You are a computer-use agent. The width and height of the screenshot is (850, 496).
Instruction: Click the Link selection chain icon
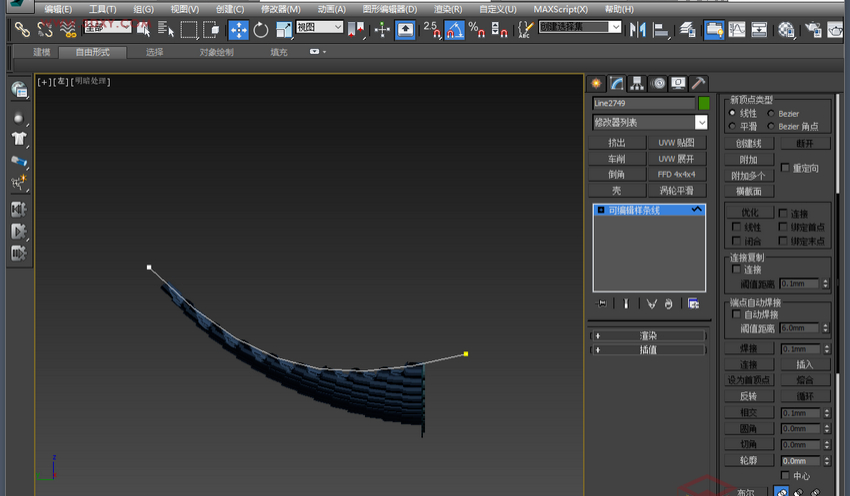pyautogui.click(x=21, y=30)
